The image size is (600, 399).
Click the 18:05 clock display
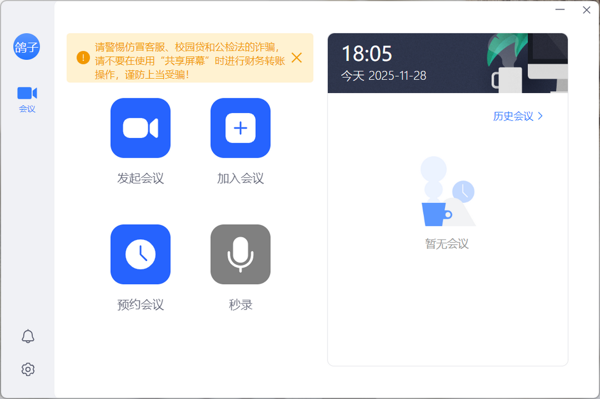[x=367, y=54]
